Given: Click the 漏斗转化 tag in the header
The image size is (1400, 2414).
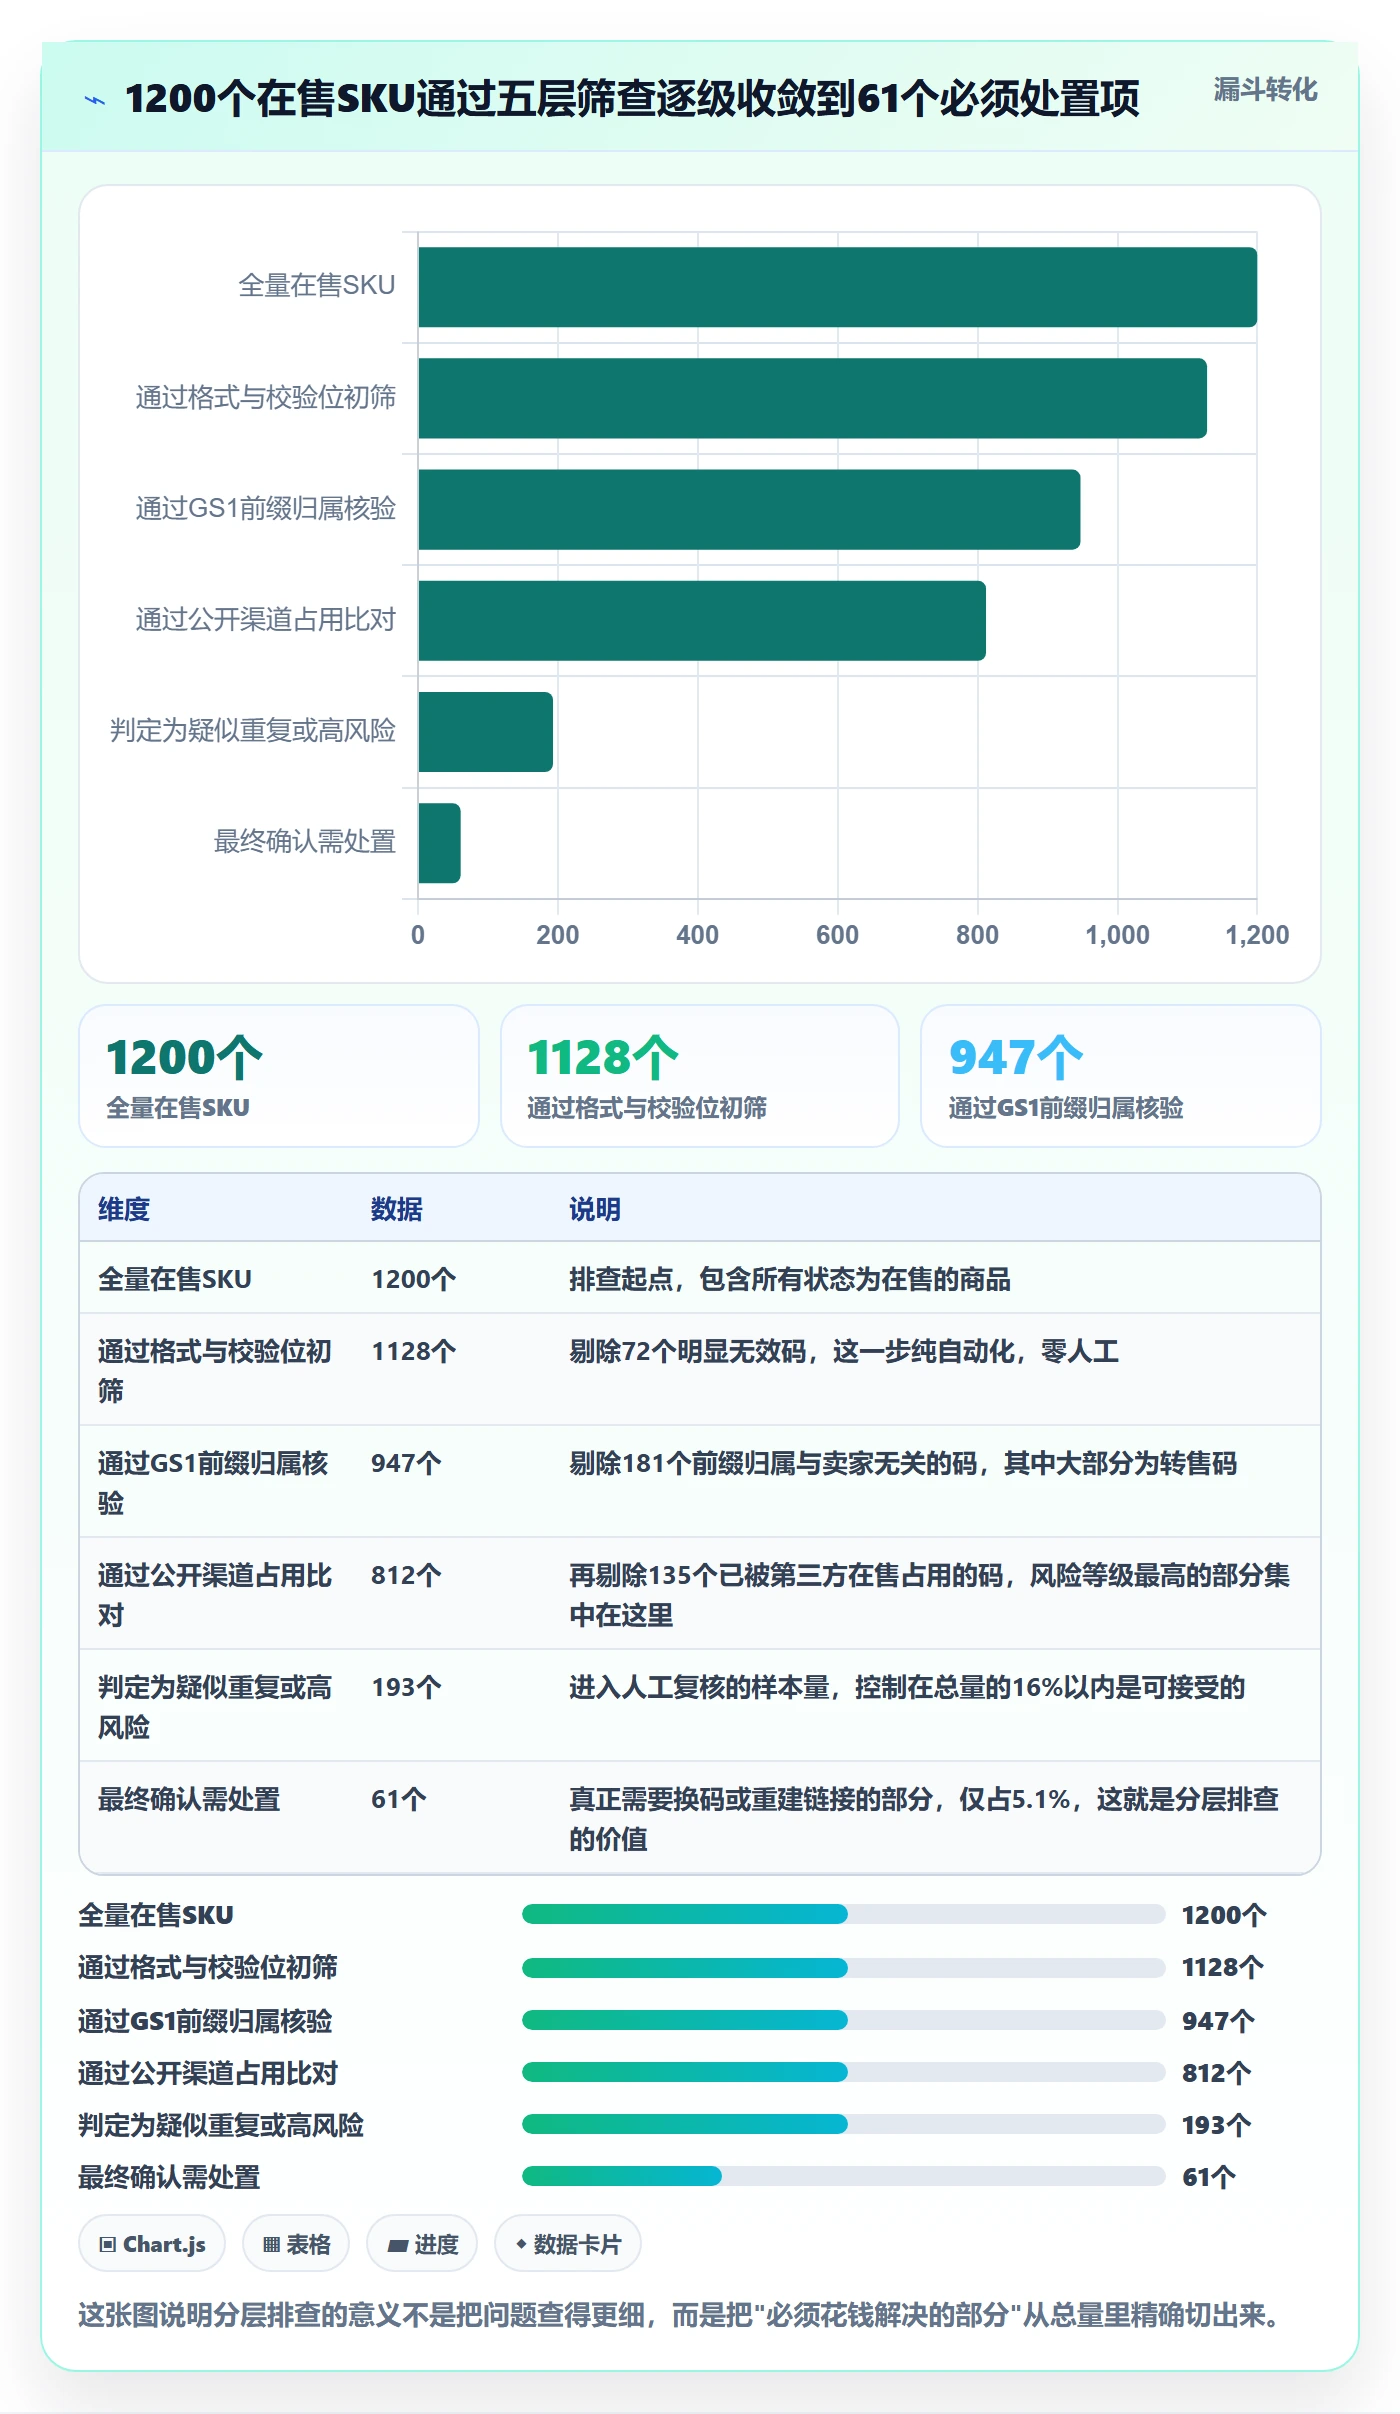Looking at the screenshot, I should click(x=1265, y=90).
